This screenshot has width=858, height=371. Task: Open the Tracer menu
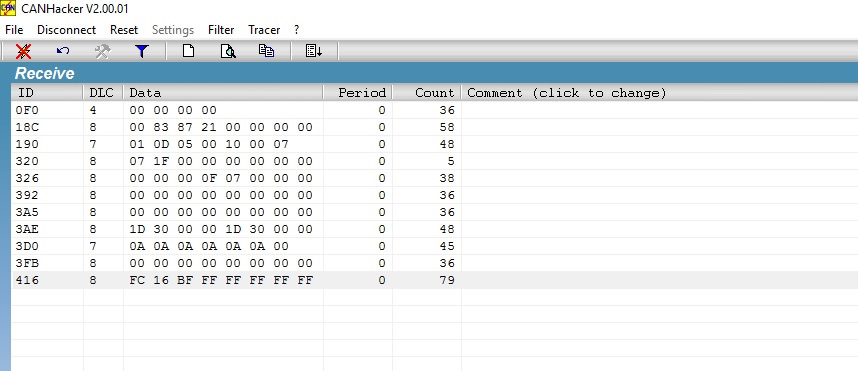click(x=264, y=30)
